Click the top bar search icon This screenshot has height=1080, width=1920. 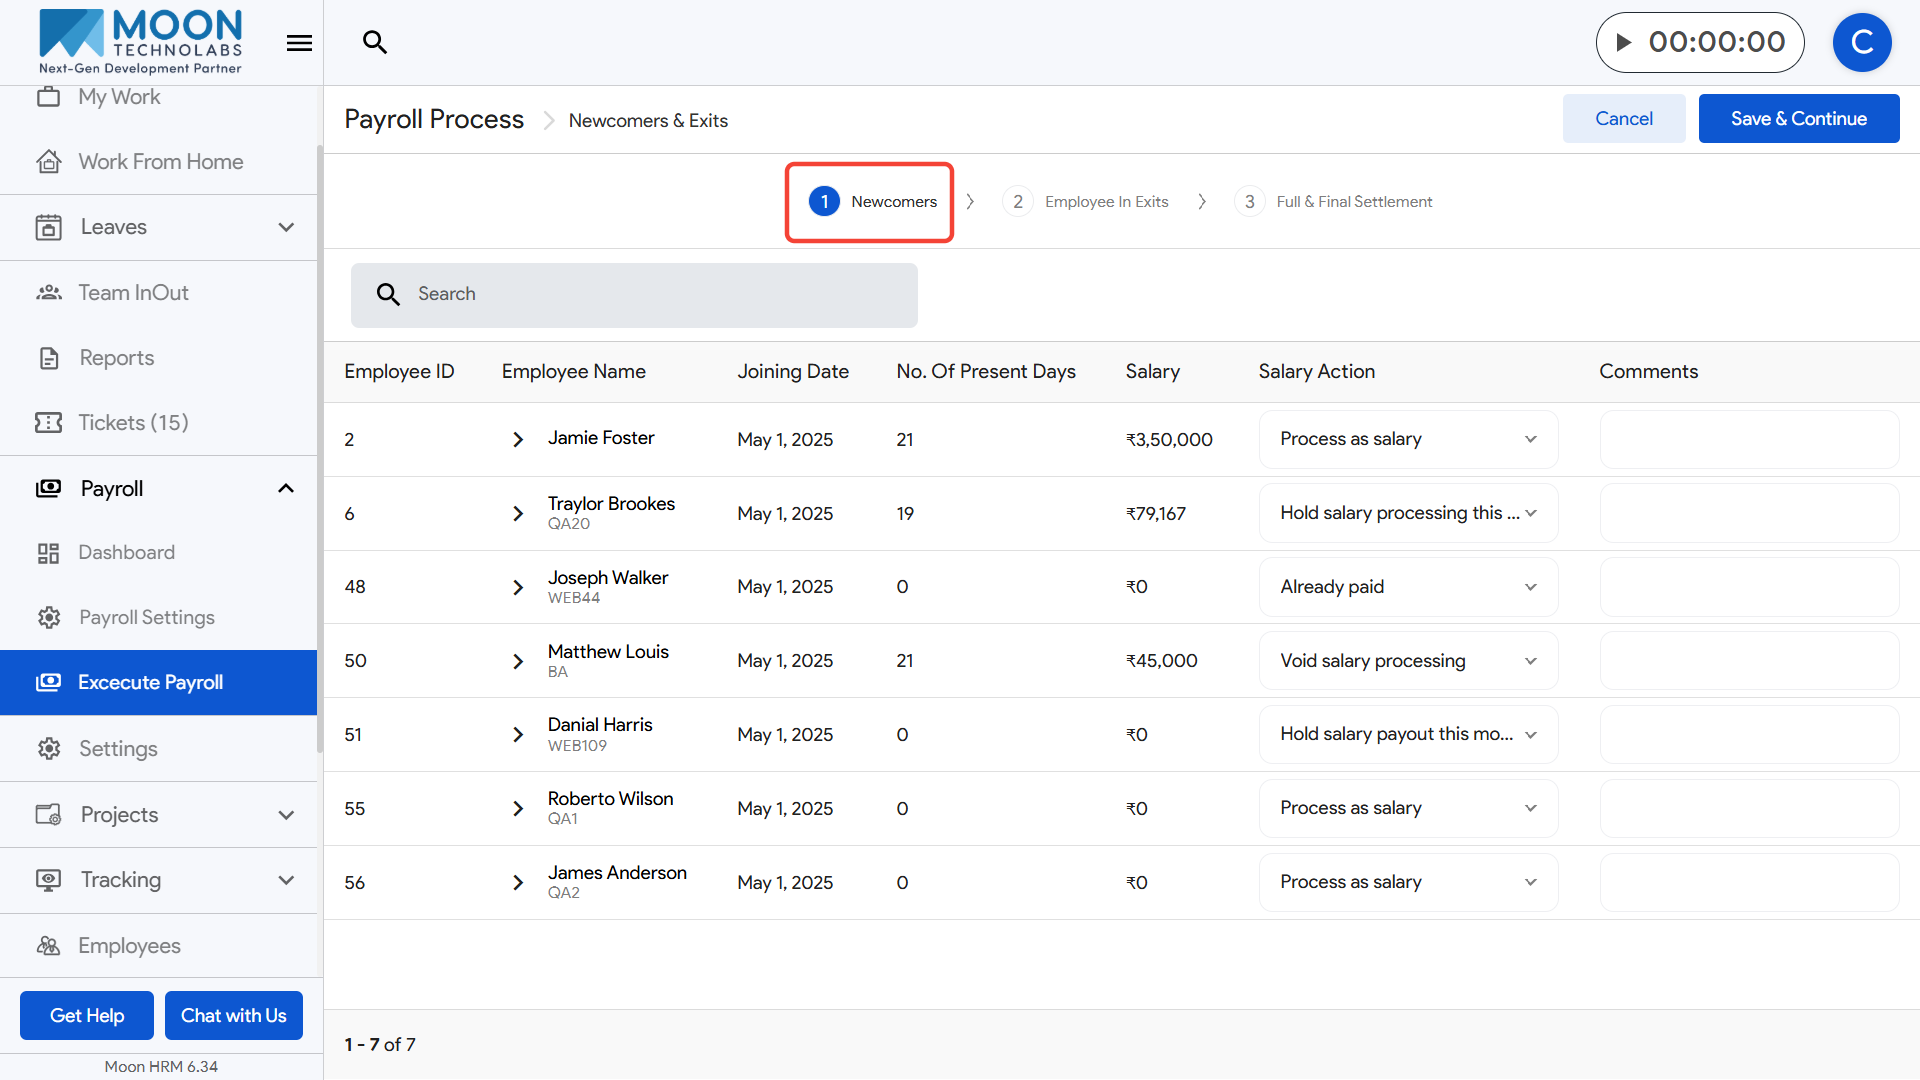[x=375, y=42]
